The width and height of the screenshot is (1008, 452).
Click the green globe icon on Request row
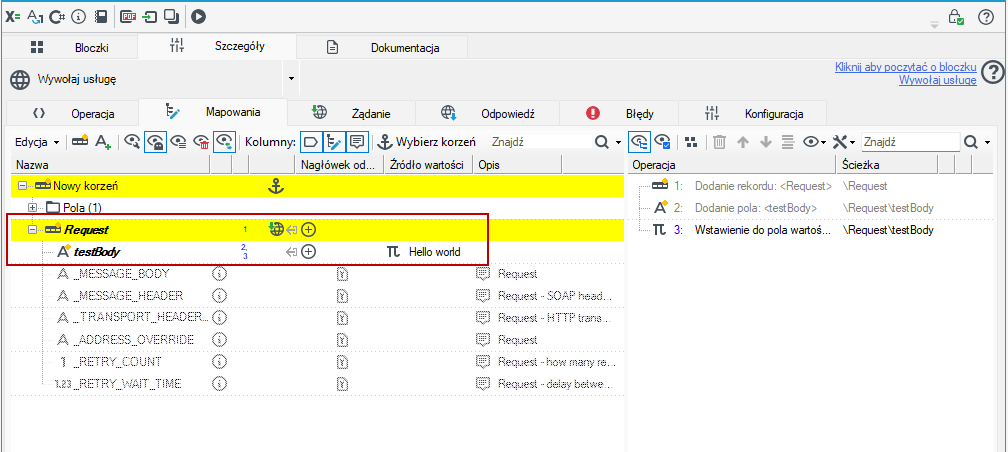point(276,229)
